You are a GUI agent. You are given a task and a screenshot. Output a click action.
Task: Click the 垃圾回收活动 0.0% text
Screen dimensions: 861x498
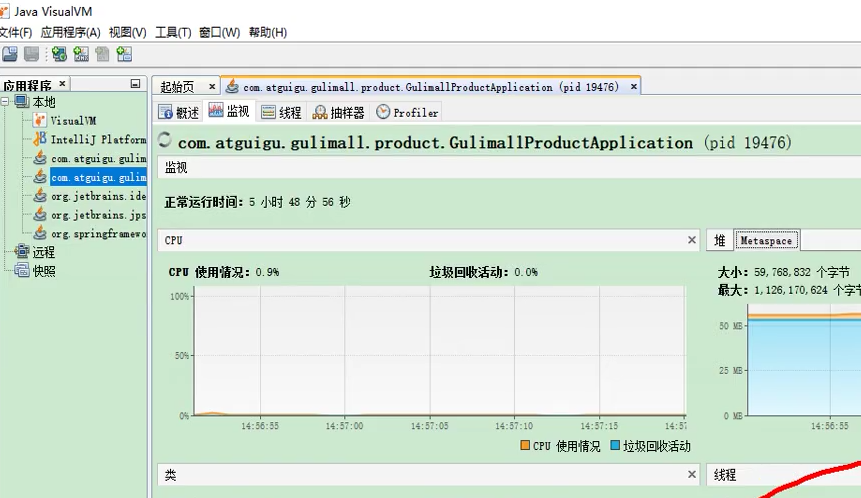[x=483, y=272]
